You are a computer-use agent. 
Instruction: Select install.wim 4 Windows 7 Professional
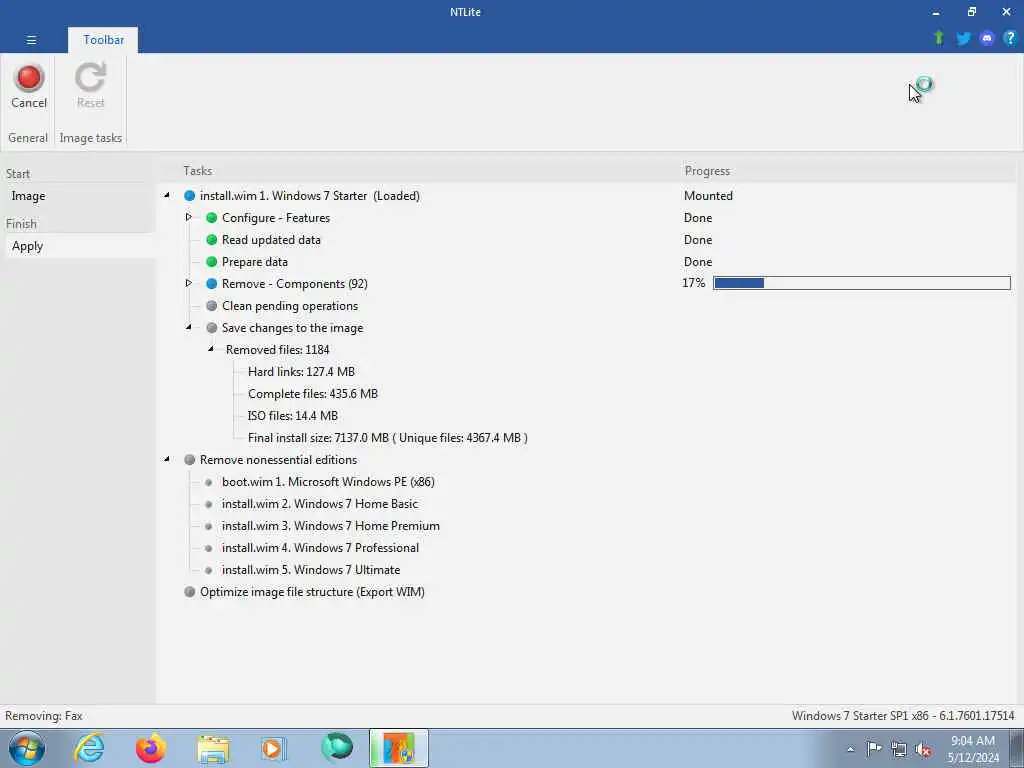click(320, 548)
